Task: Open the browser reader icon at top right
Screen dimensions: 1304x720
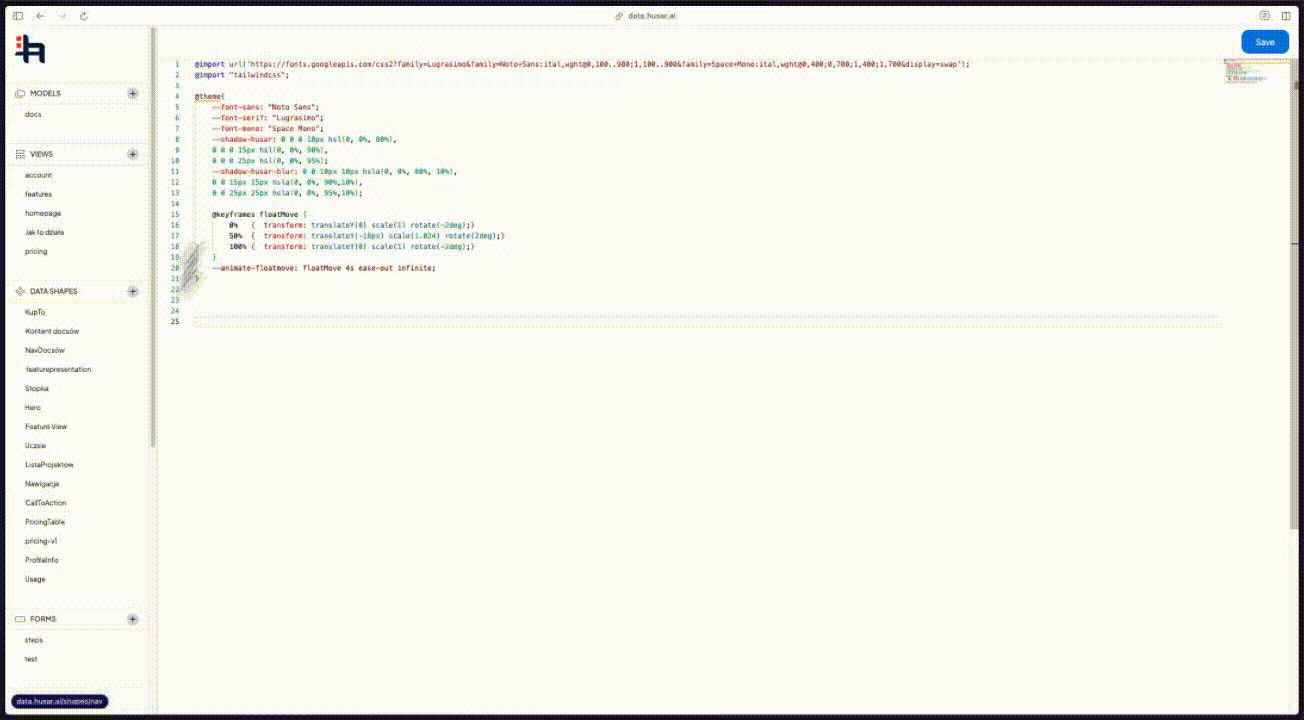Action: coord(1265,16)
